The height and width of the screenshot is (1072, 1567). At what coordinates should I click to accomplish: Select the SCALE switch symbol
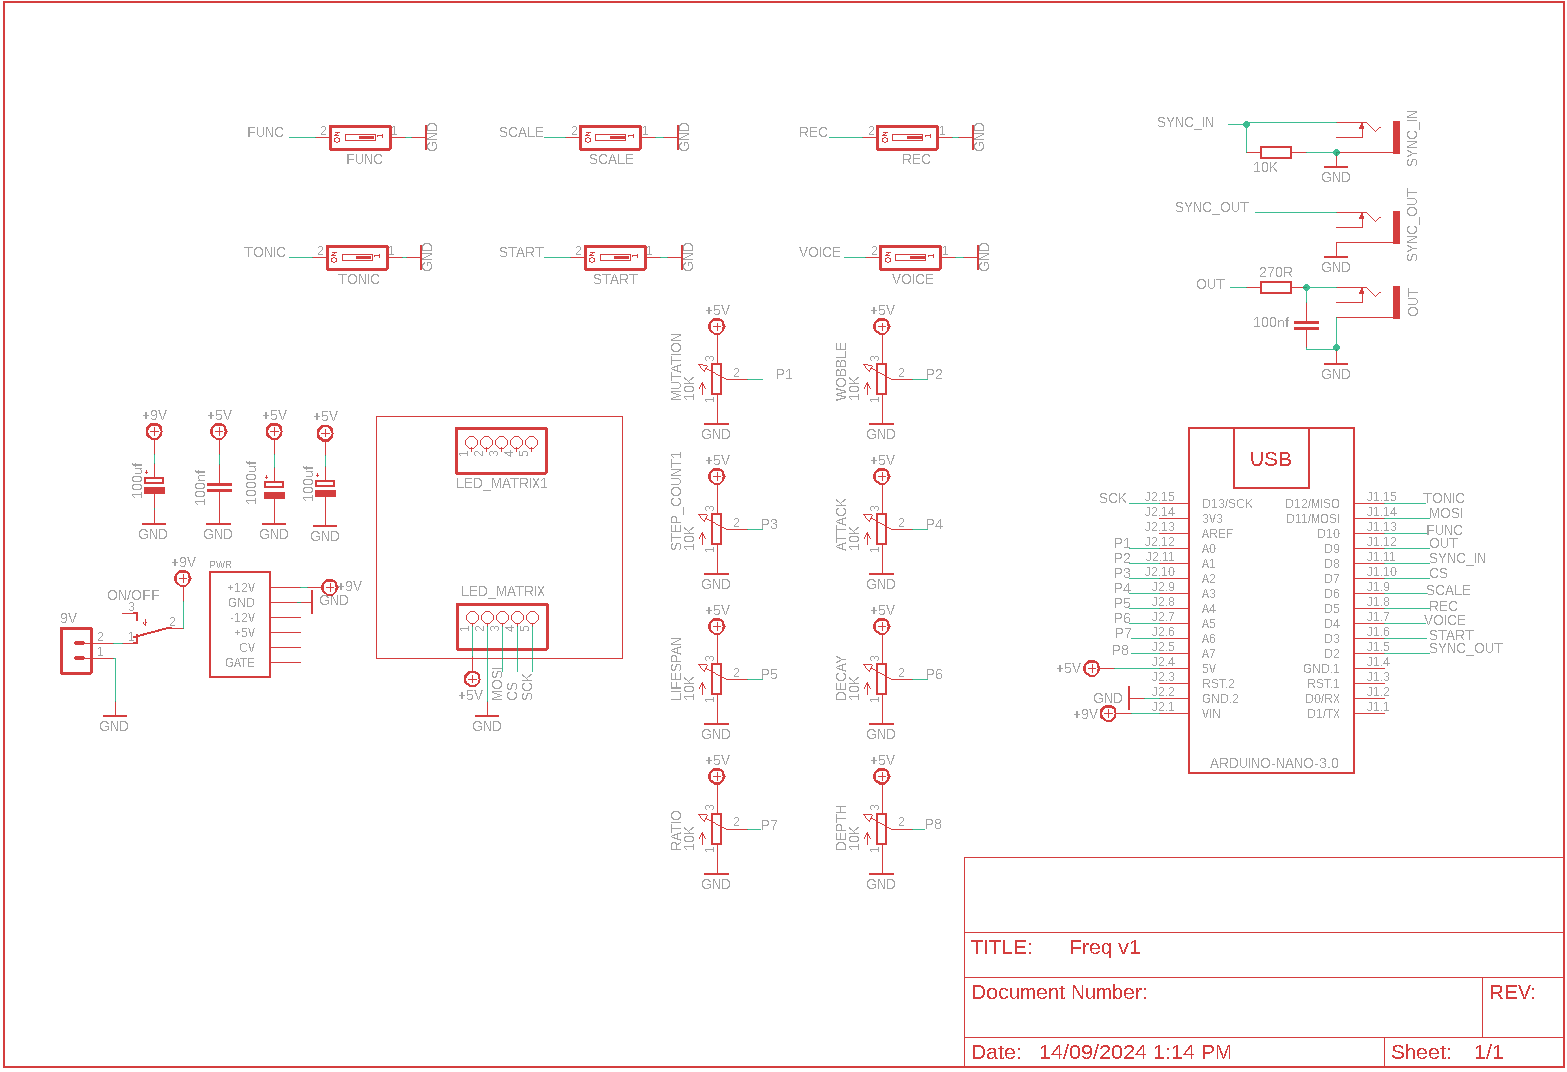tap(610, 137)
